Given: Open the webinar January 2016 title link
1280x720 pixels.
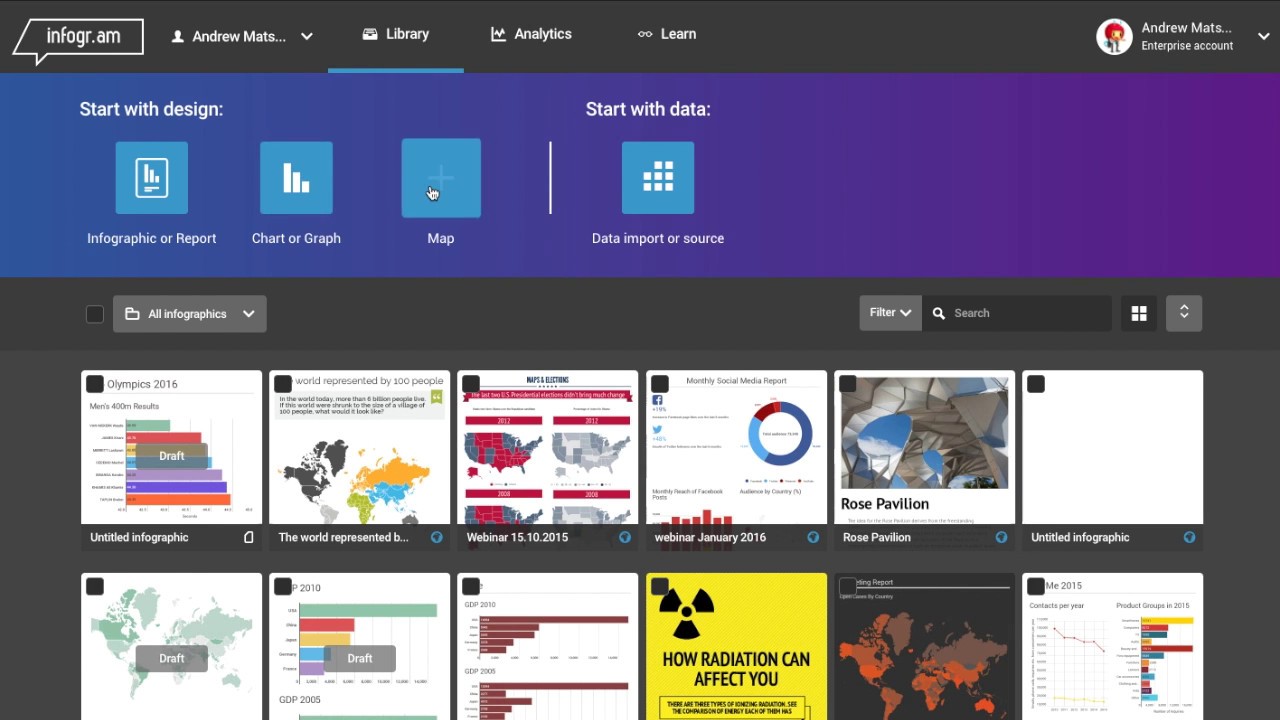Looking at the screenshot, I should 710,537.
